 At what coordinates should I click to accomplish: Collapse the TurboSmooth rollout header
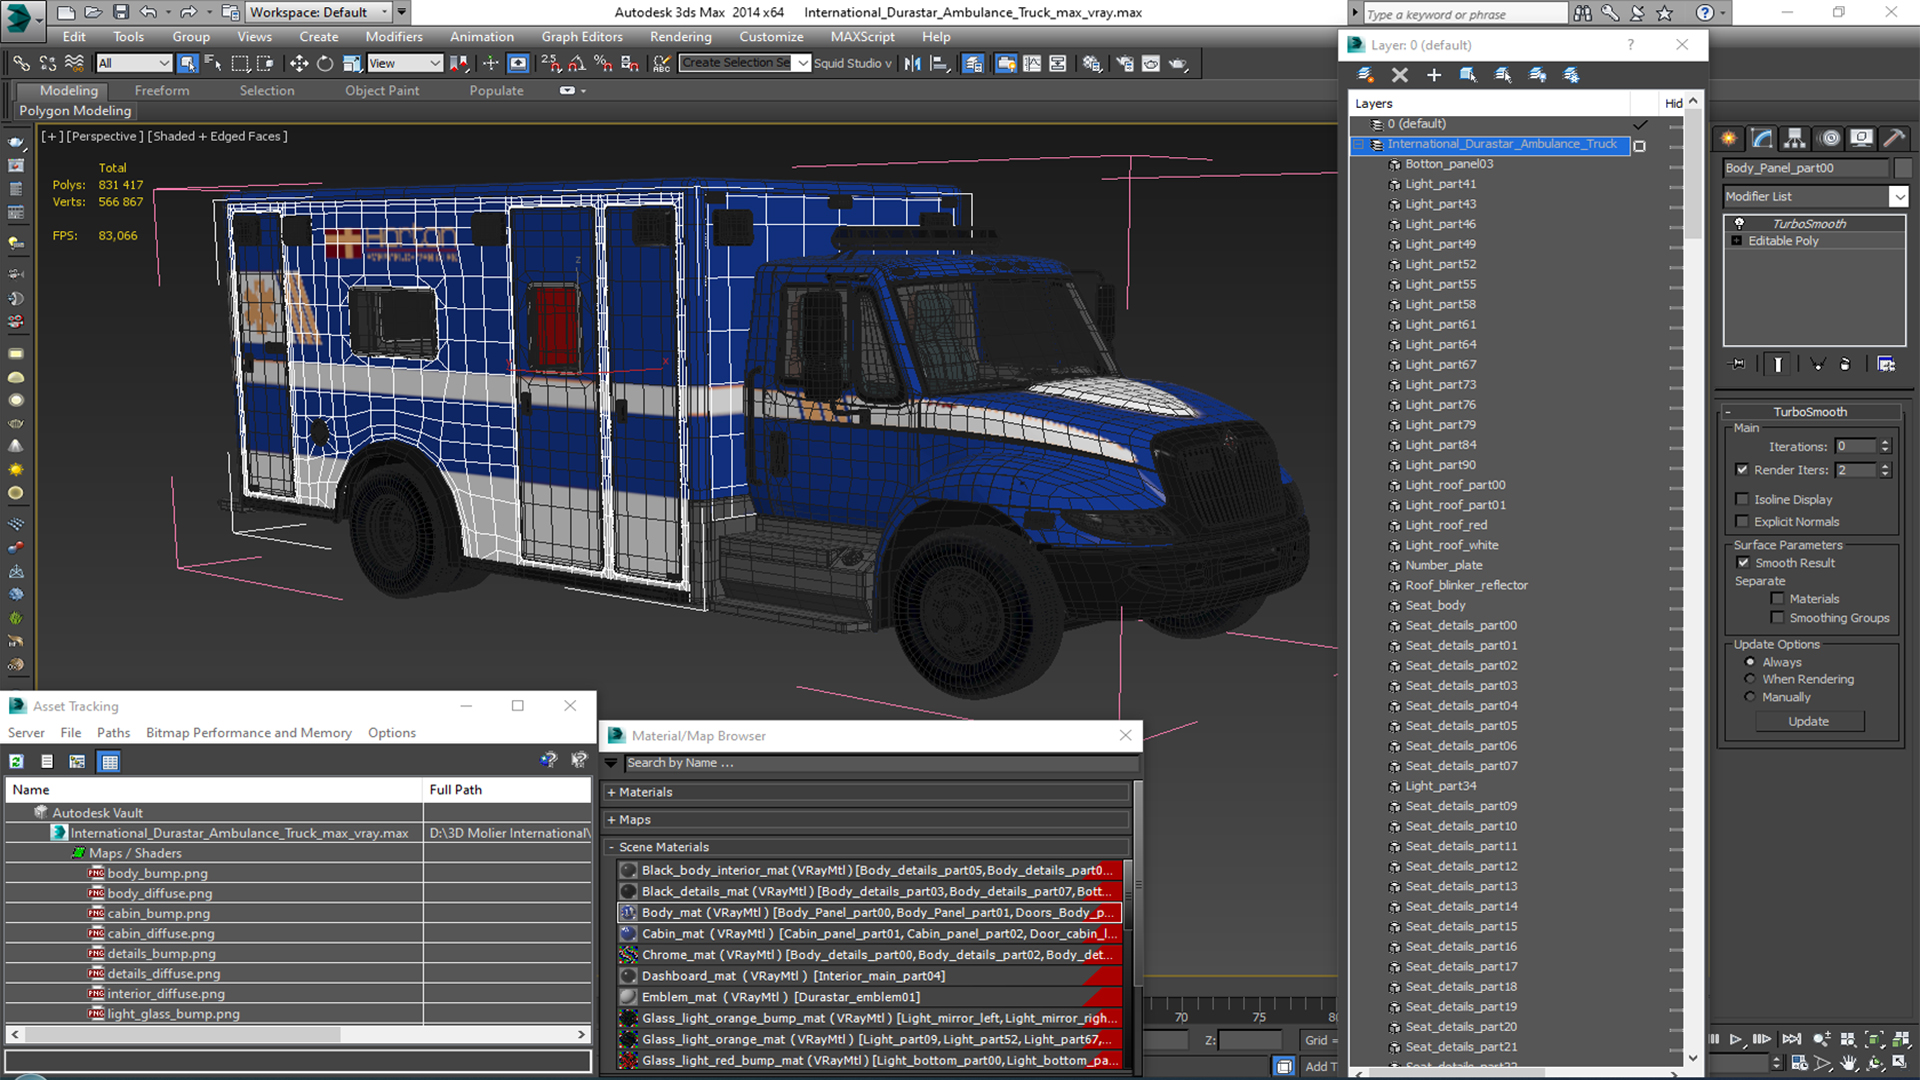(1809, 412)
